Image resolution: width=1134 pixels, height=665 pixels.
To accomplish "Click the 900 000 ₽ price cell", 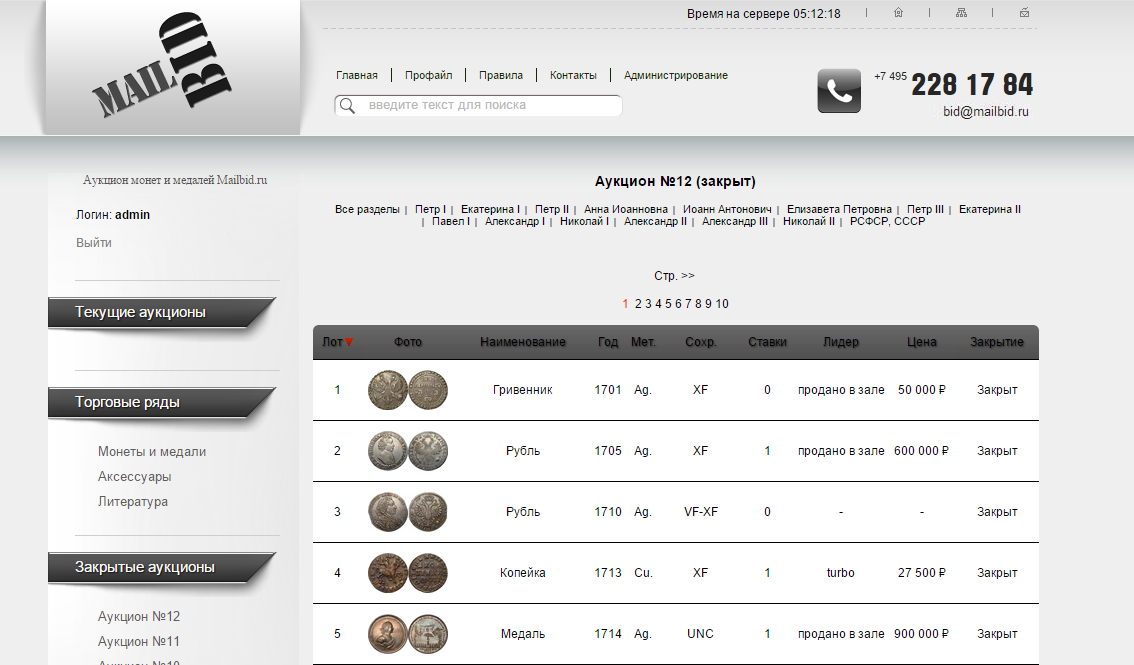I will (x=921, y=634).
